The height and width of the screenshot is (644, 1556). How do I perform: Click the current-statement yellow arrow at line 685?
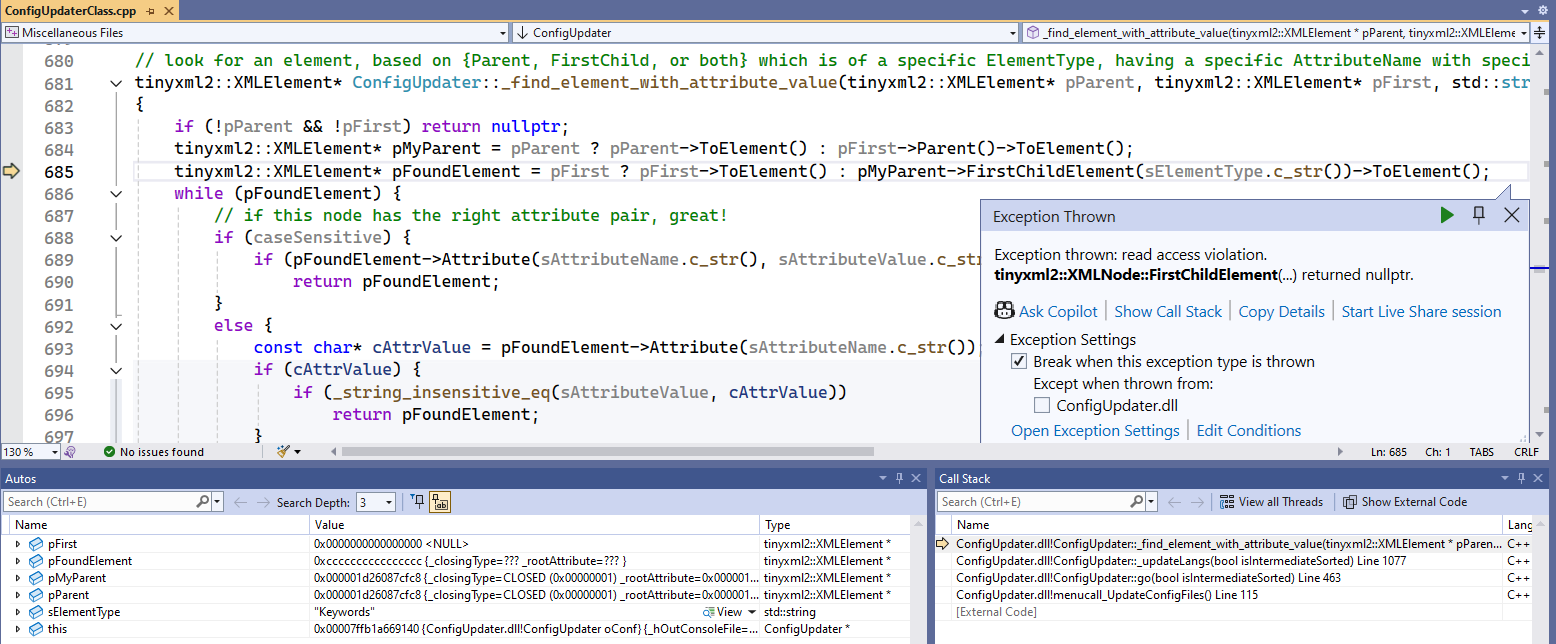12,172
